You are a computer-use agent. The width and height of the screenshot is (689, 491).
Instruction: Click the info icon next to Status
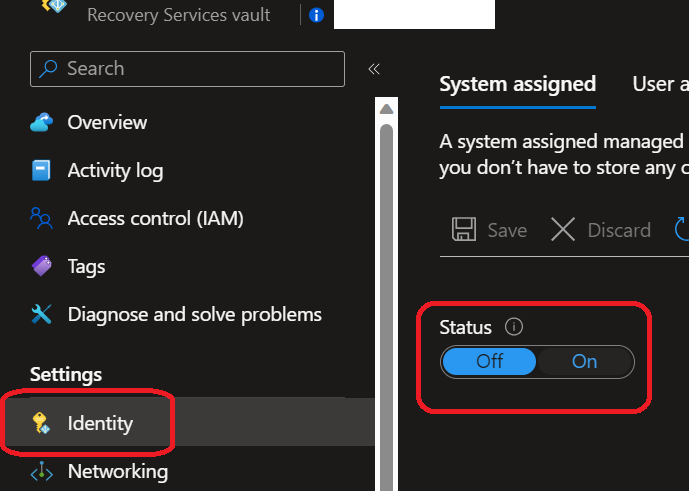click(x=514, y=327)
